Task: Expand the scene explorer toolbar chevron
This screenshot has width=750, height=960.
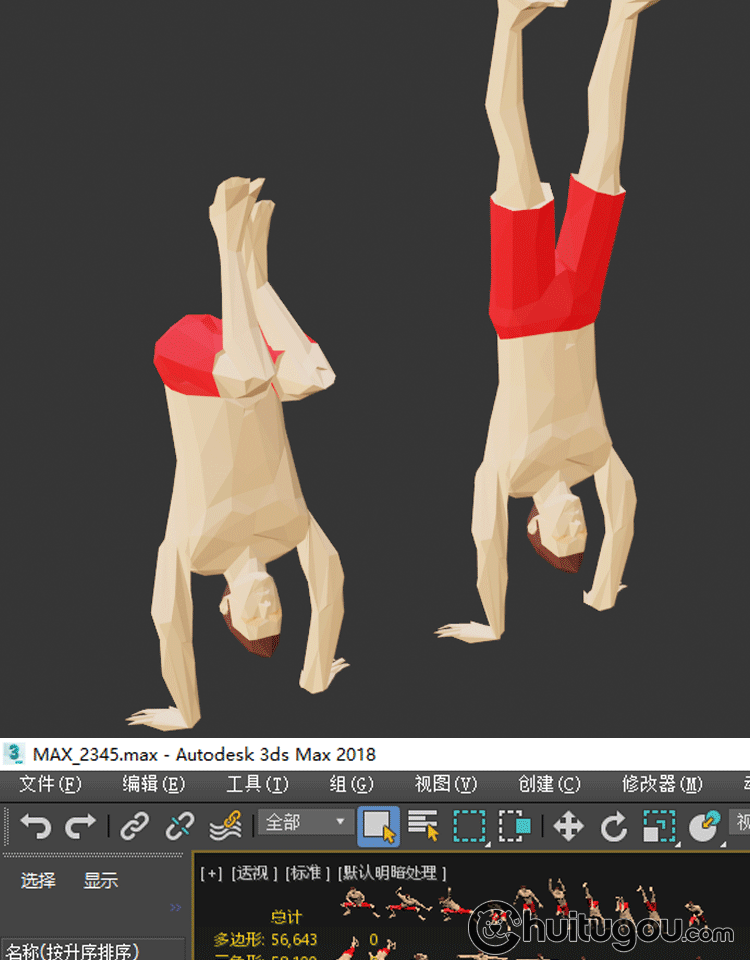Action: tap(176, 907)
